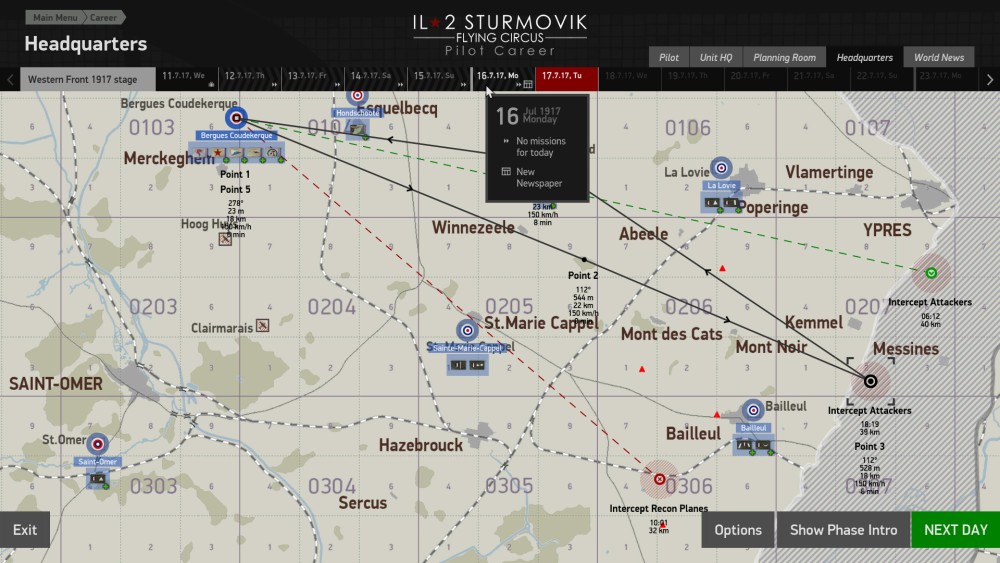Select the Headquarters tab
The width and height of the screenshot is (1000, 563).
pyautogui.click(x=864, y=57)
